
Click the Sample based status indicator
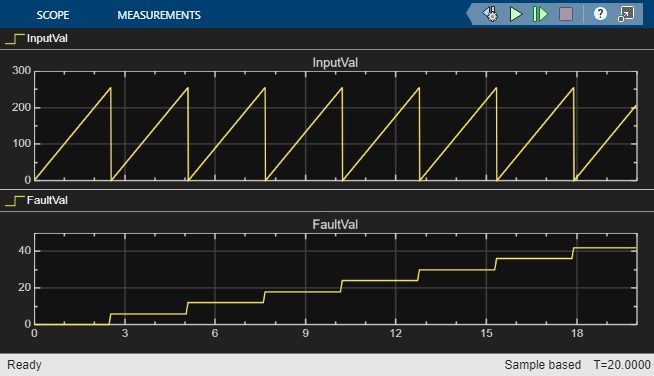pyautogui.click(x=543, y=365)
